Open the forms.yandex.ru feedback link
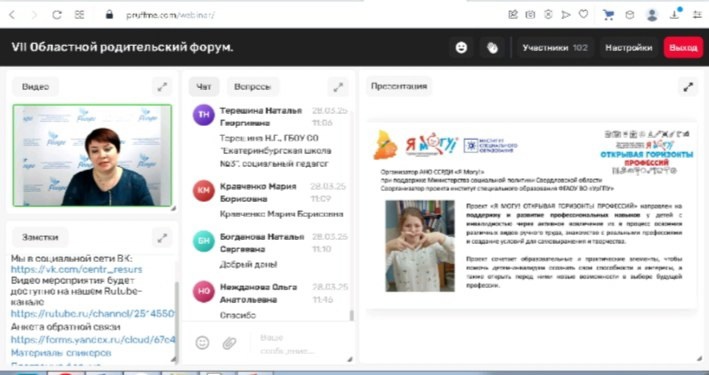 (x=93, y=339)
